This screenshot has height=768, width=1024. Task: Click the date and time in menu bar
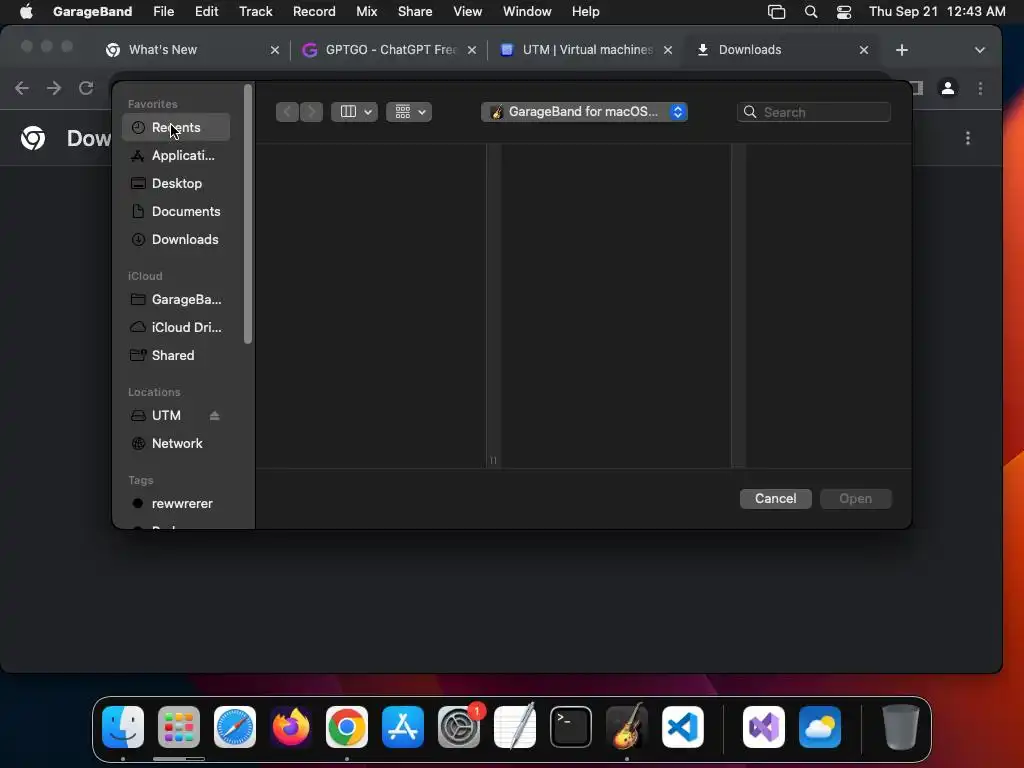click(937, 12)
